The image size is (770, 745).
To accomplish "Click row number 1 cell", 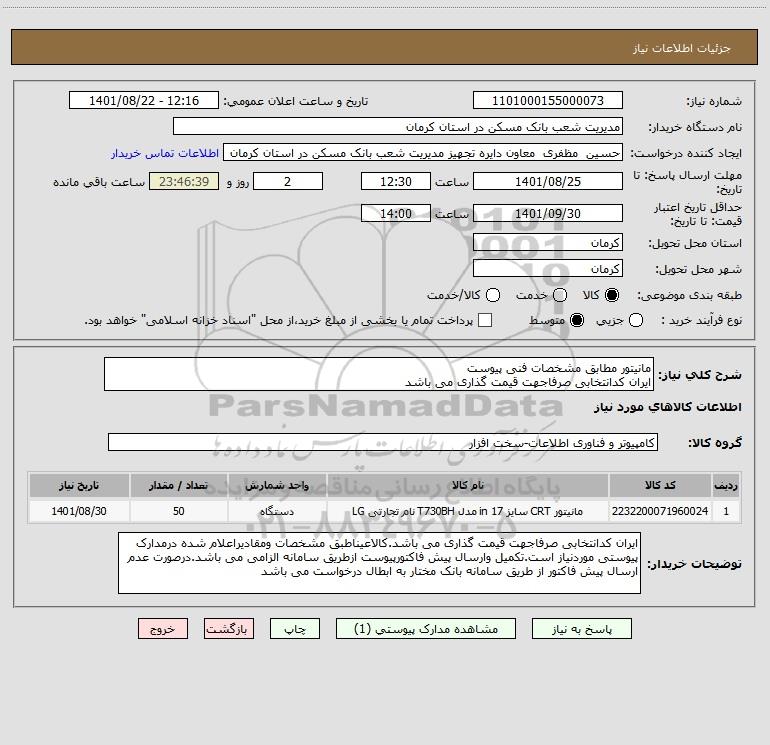I will point(726,511).
